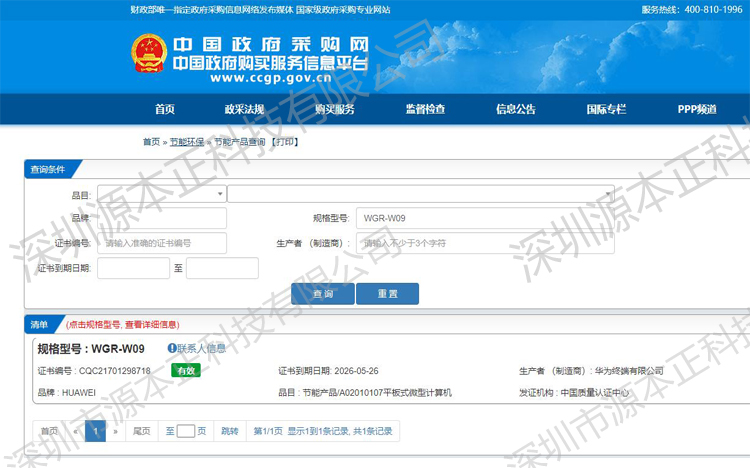Open the 联系人信息 contact link
Viewport: 750px width, 468px height.
tap(201, 348)
